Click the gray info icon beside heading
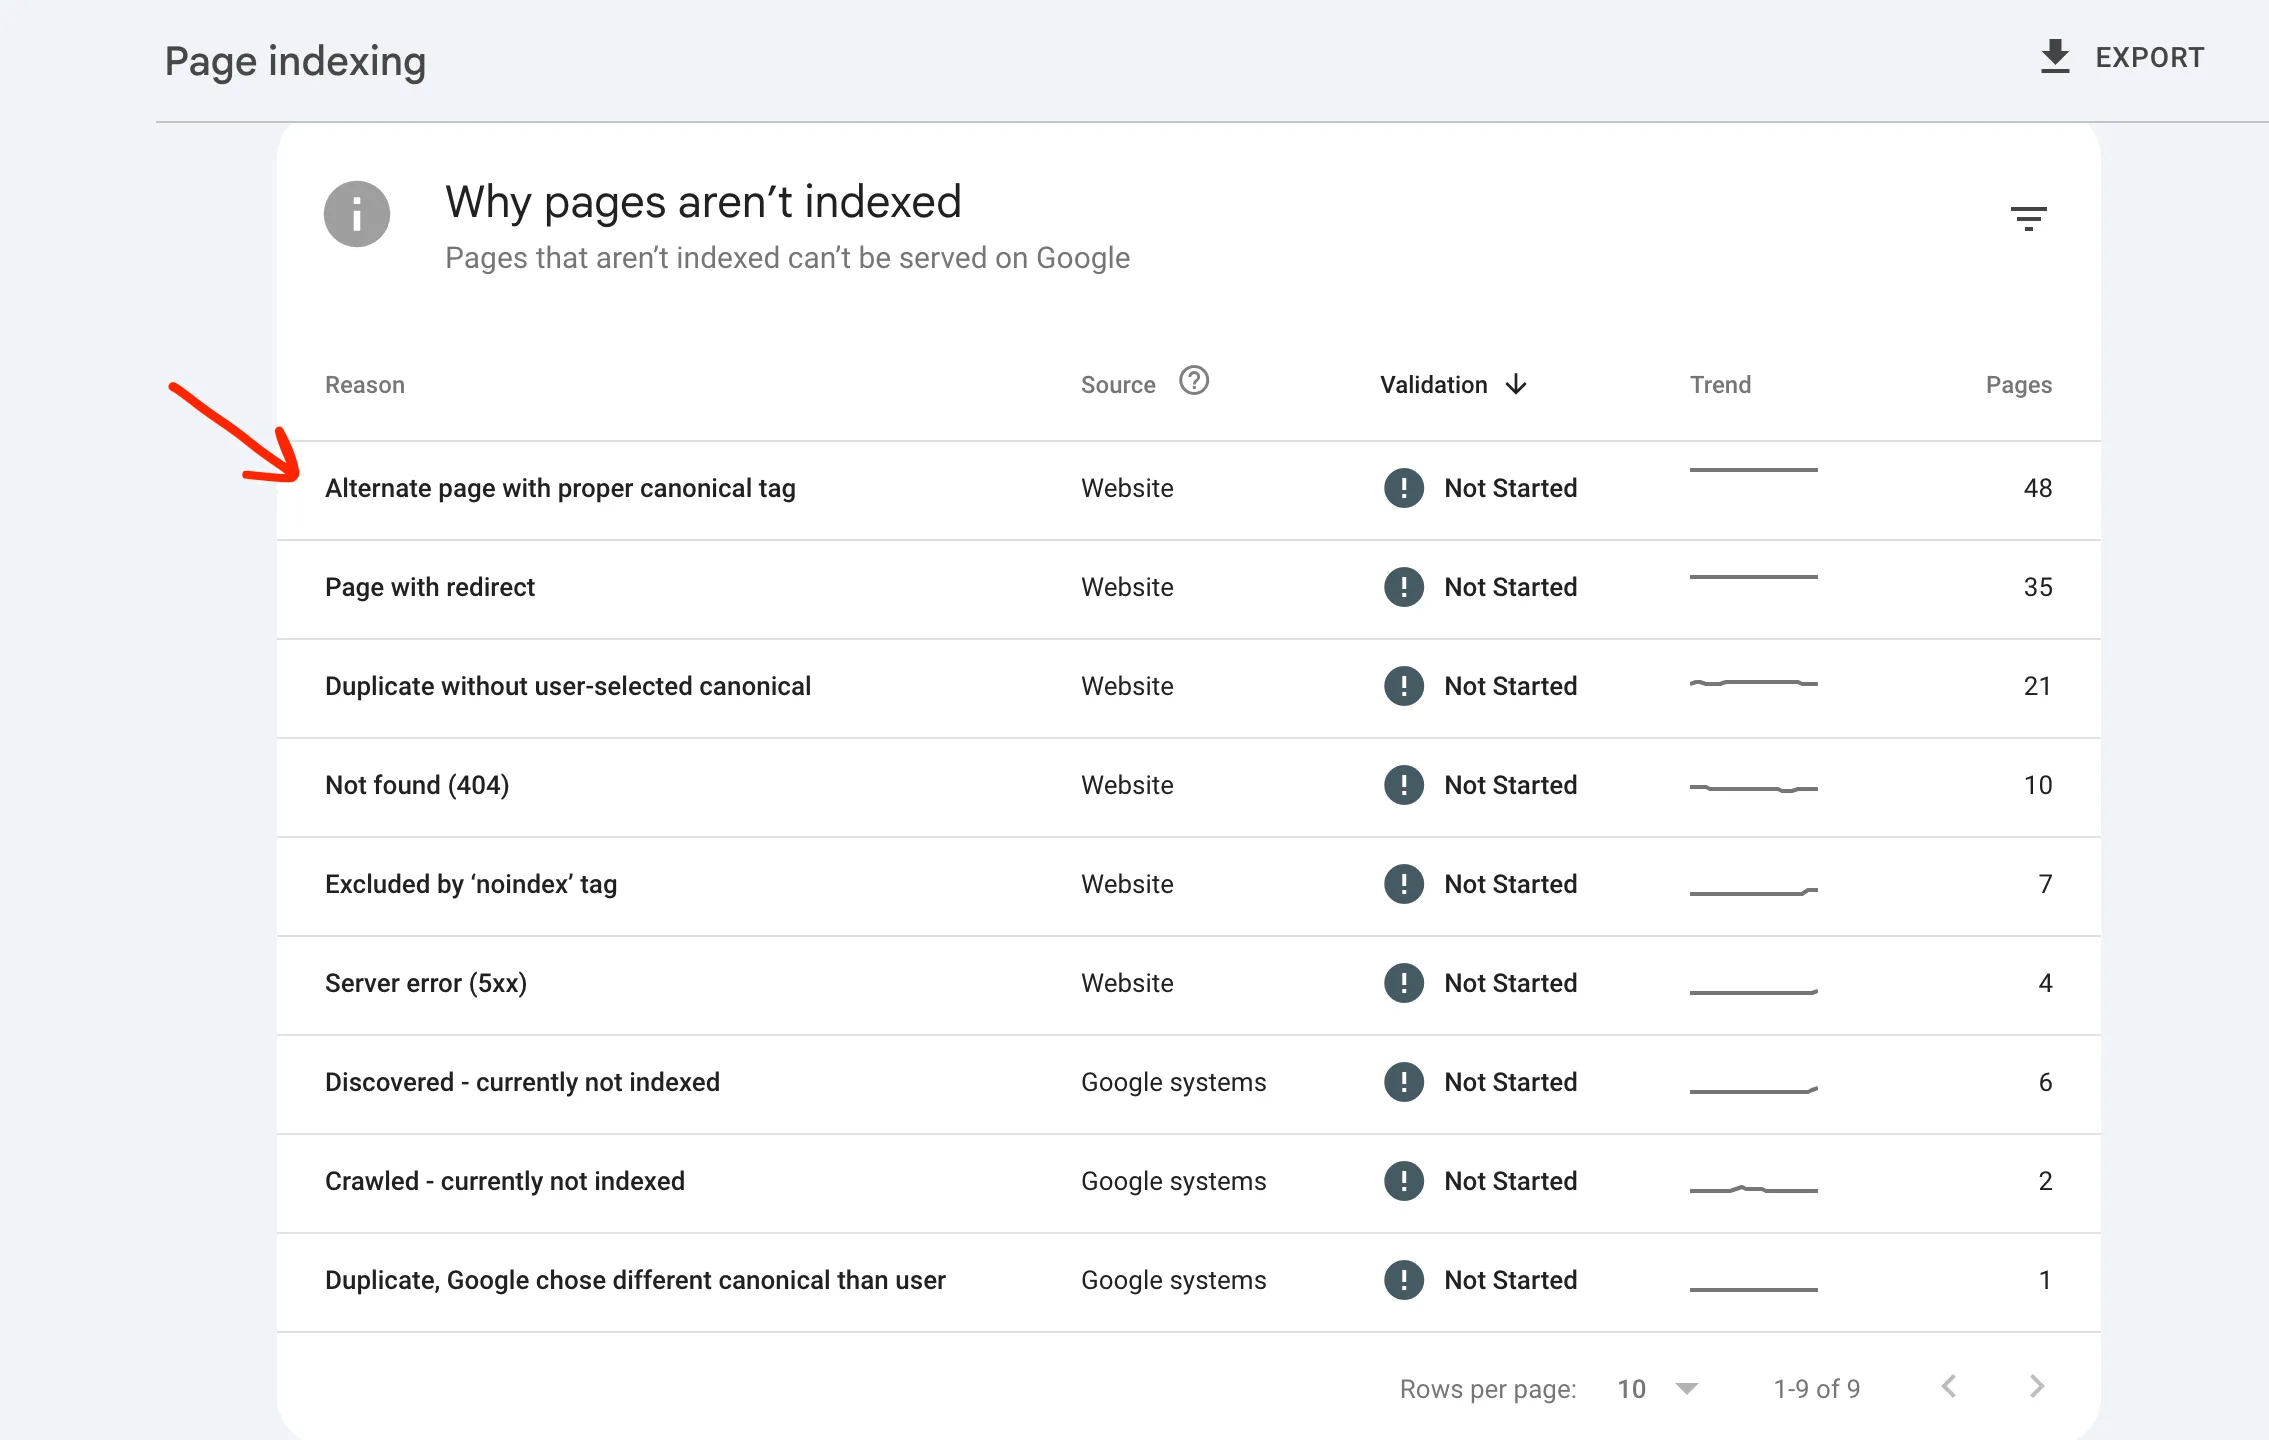2269x1440 pixels. 357,214
